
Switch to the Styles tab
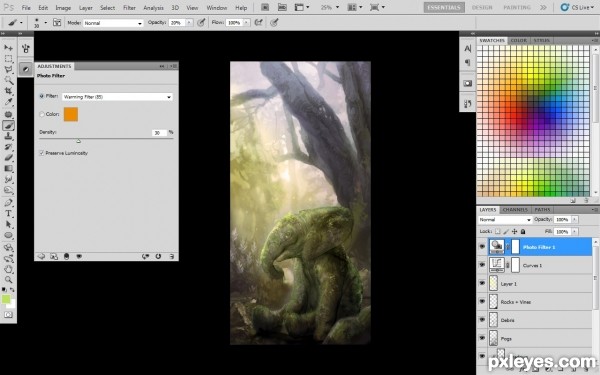coord(541,40)
